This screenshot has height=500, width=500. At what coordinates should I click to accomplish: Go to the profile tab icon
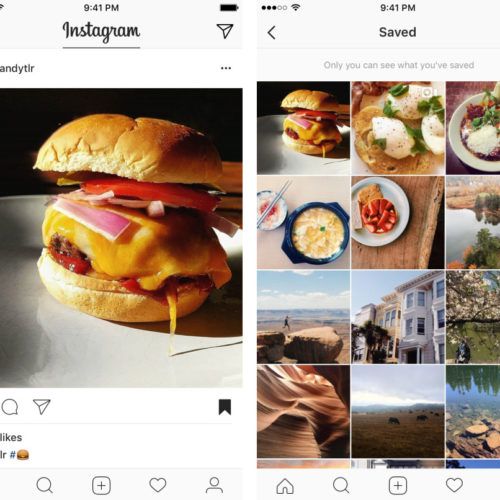pyautogui.click(x=214, y=485)
